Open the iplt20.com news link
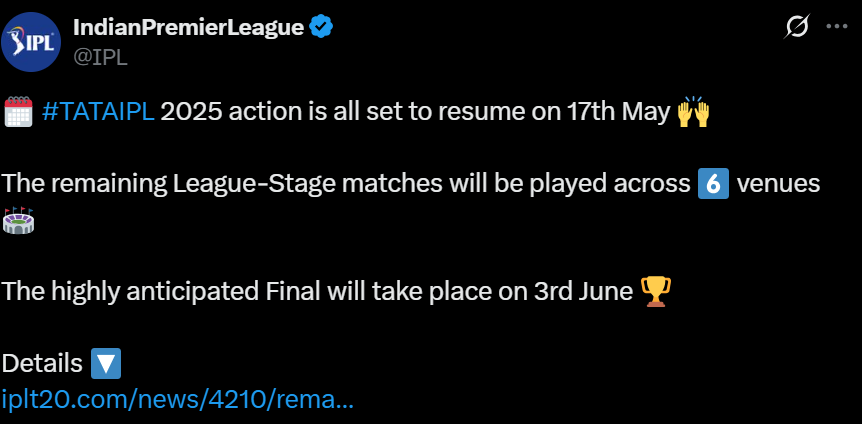Screen dimensions: 862x424 (178, 398)
